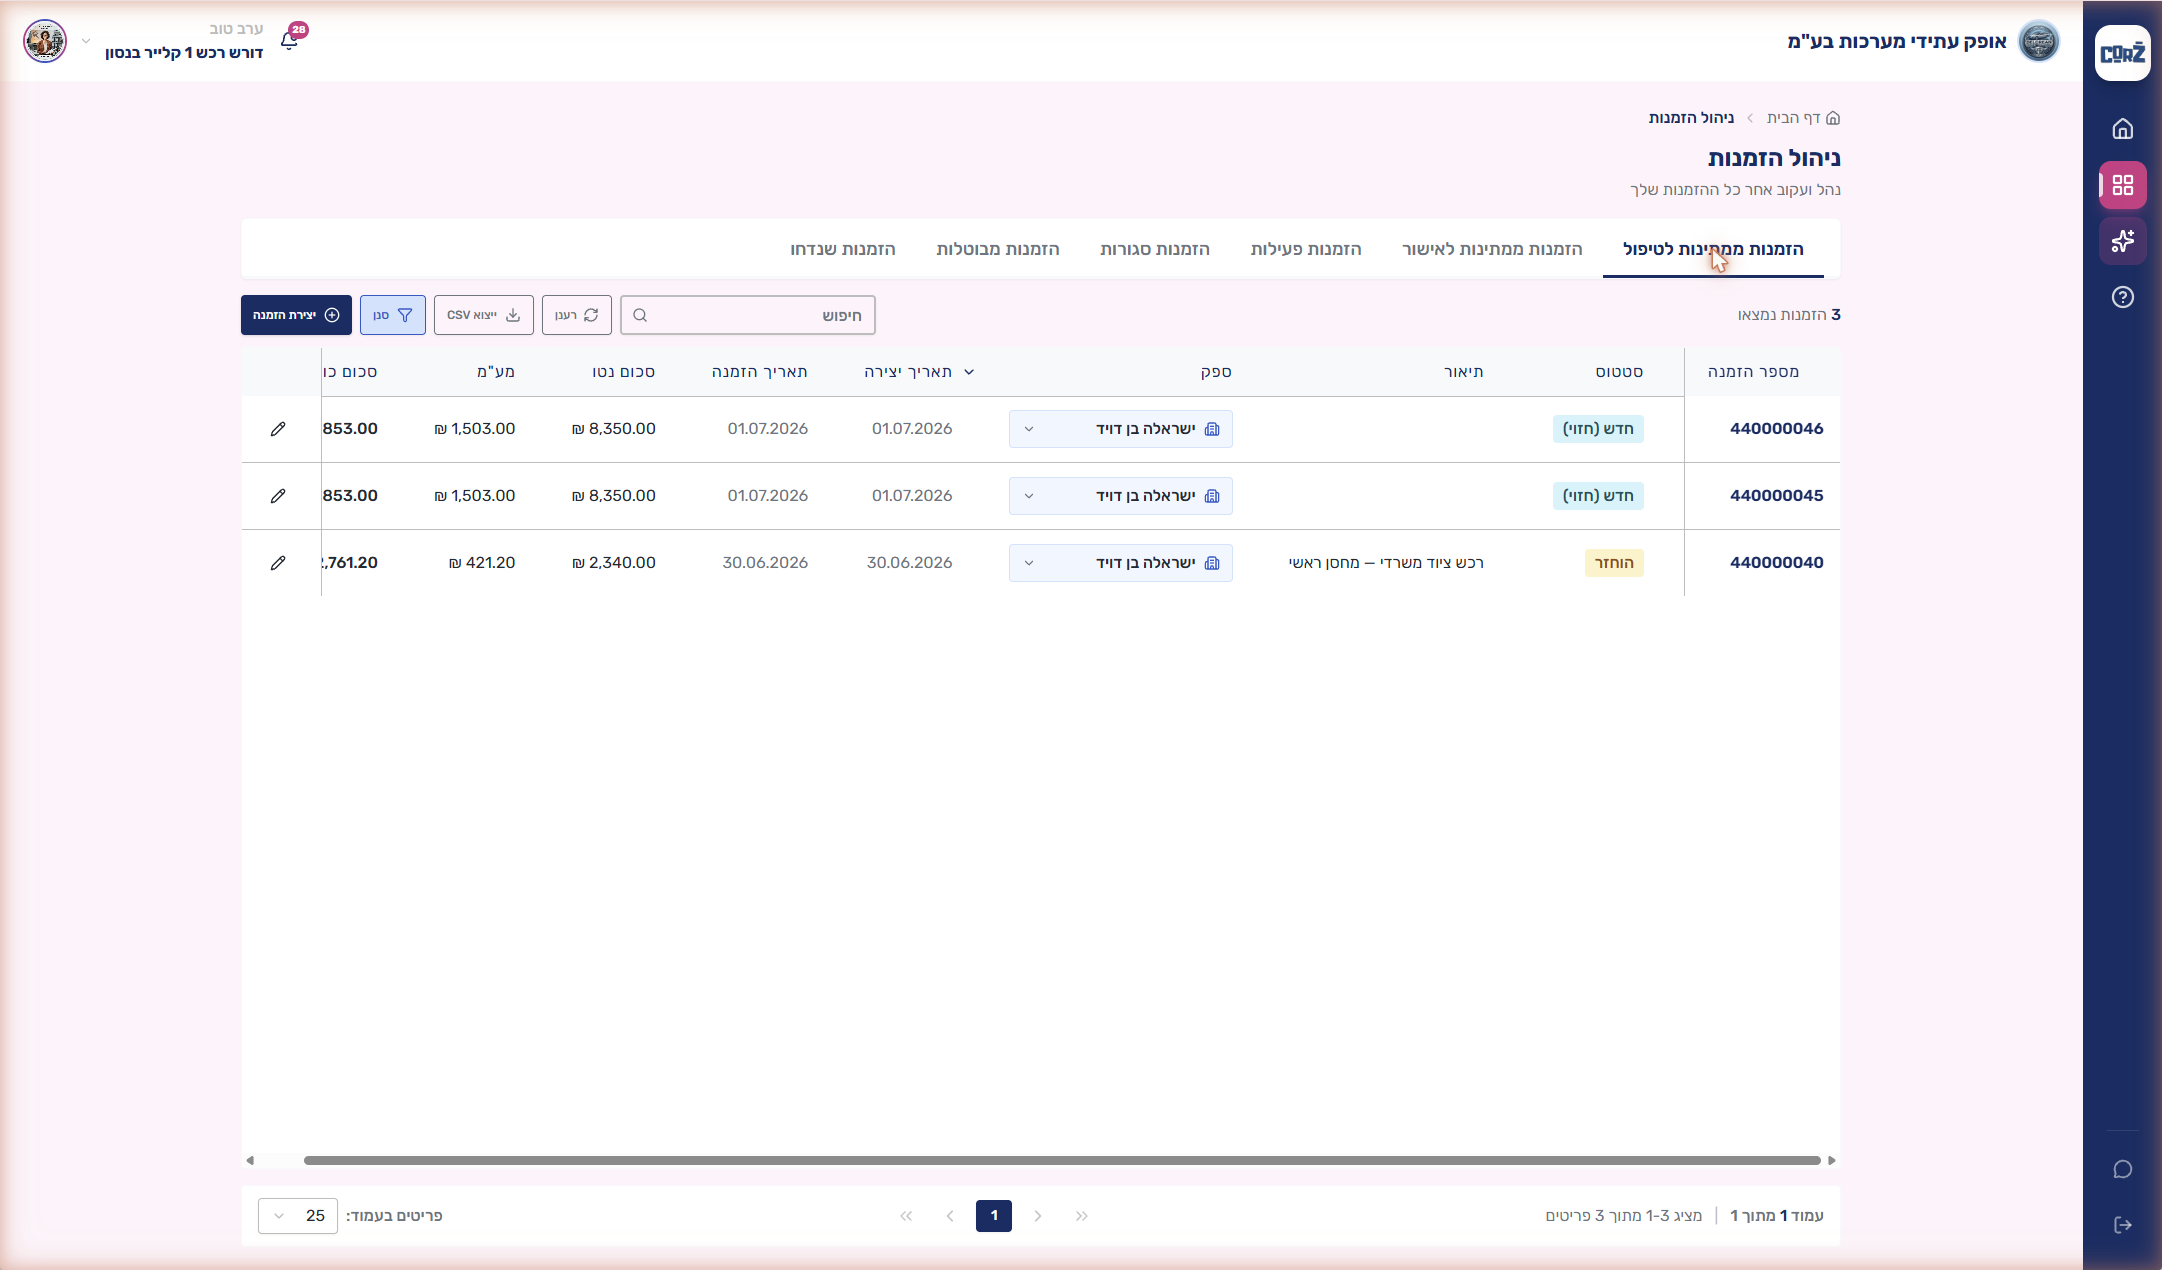Screen dimensions: 2162x1270
Task: Focus the חיפוש search field
Action: [x=748, y=315]
